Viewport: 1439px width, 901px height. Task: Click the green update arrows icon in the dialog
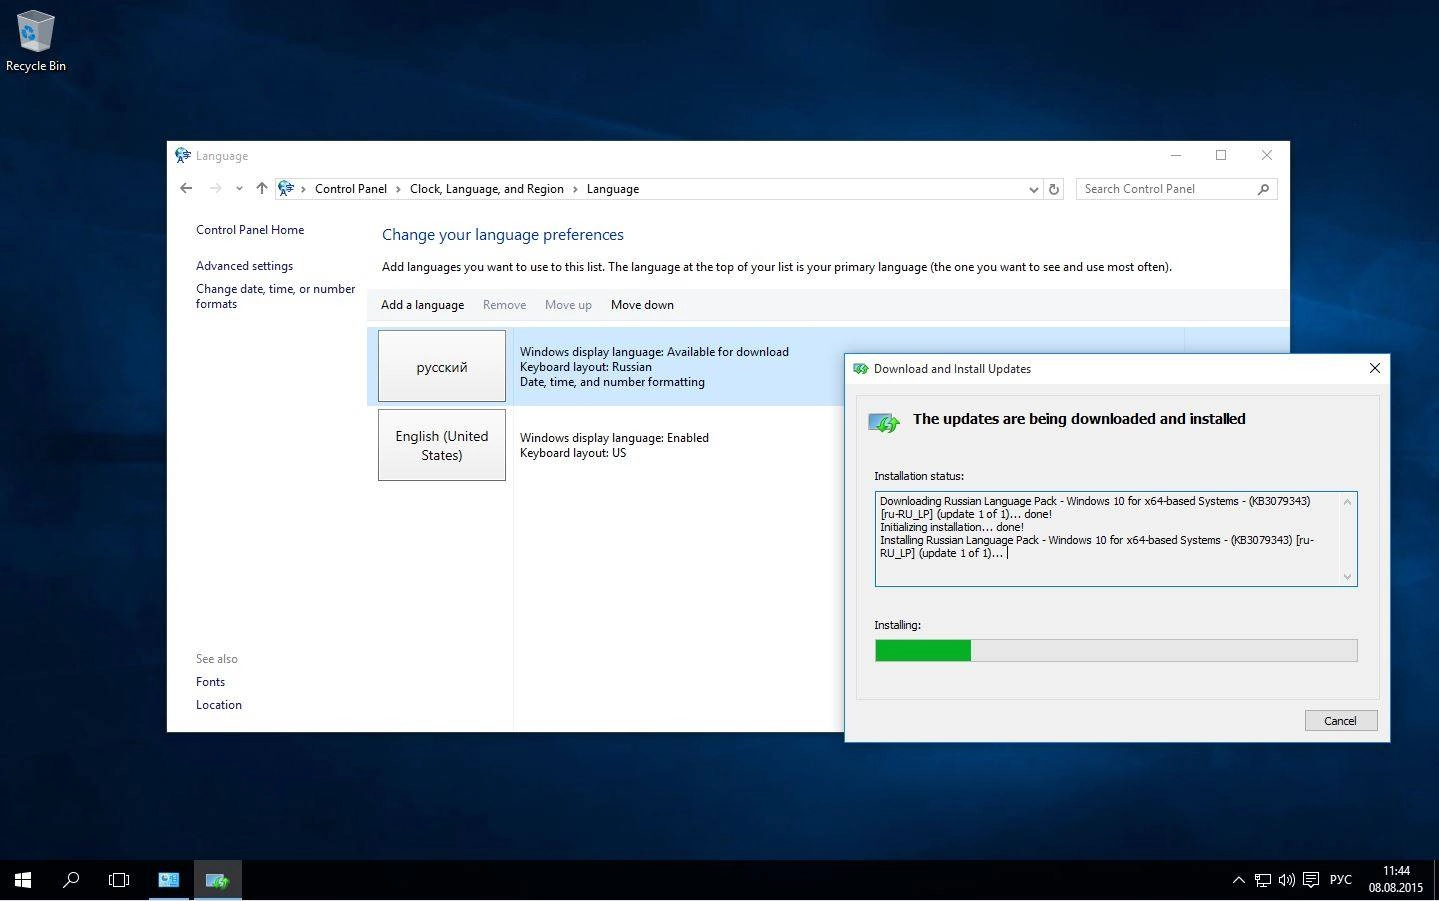pyautogui.click(x=884, y=422)
